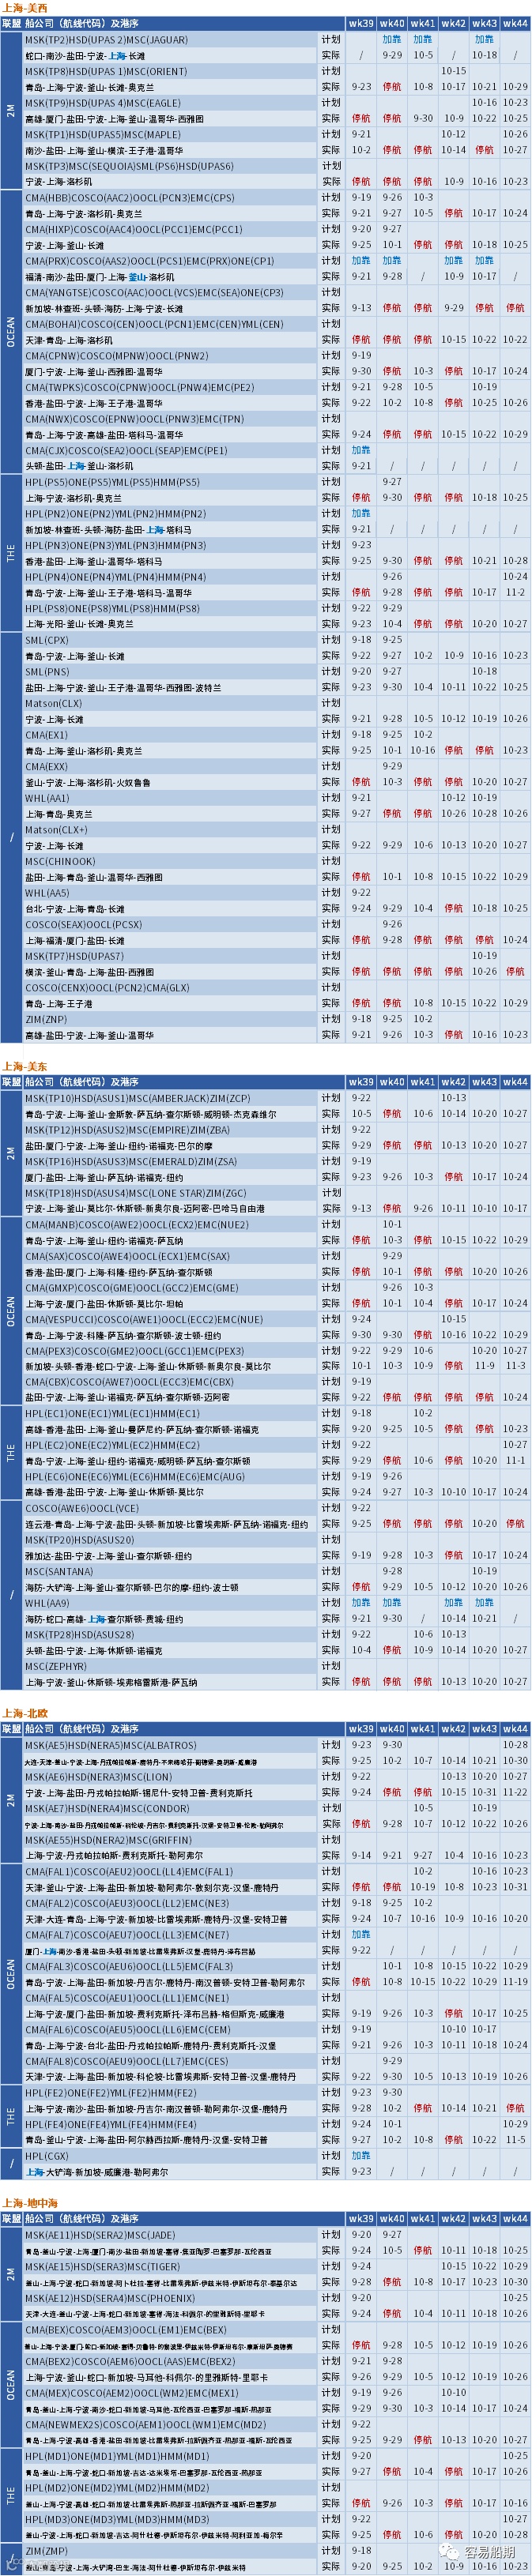Select the SML(PNS) service row
Screen dimensions: 532x2576
[x=170, y=672]
